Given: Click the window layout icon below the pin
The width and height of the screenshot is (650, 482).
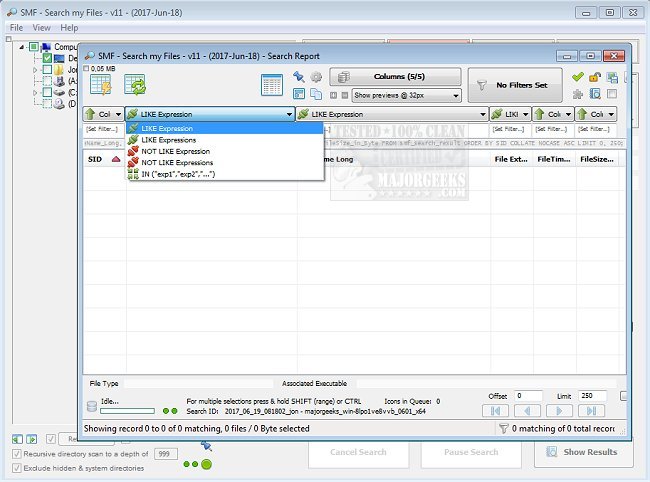Looking at the screenshot, I should (x=298, y=94).
